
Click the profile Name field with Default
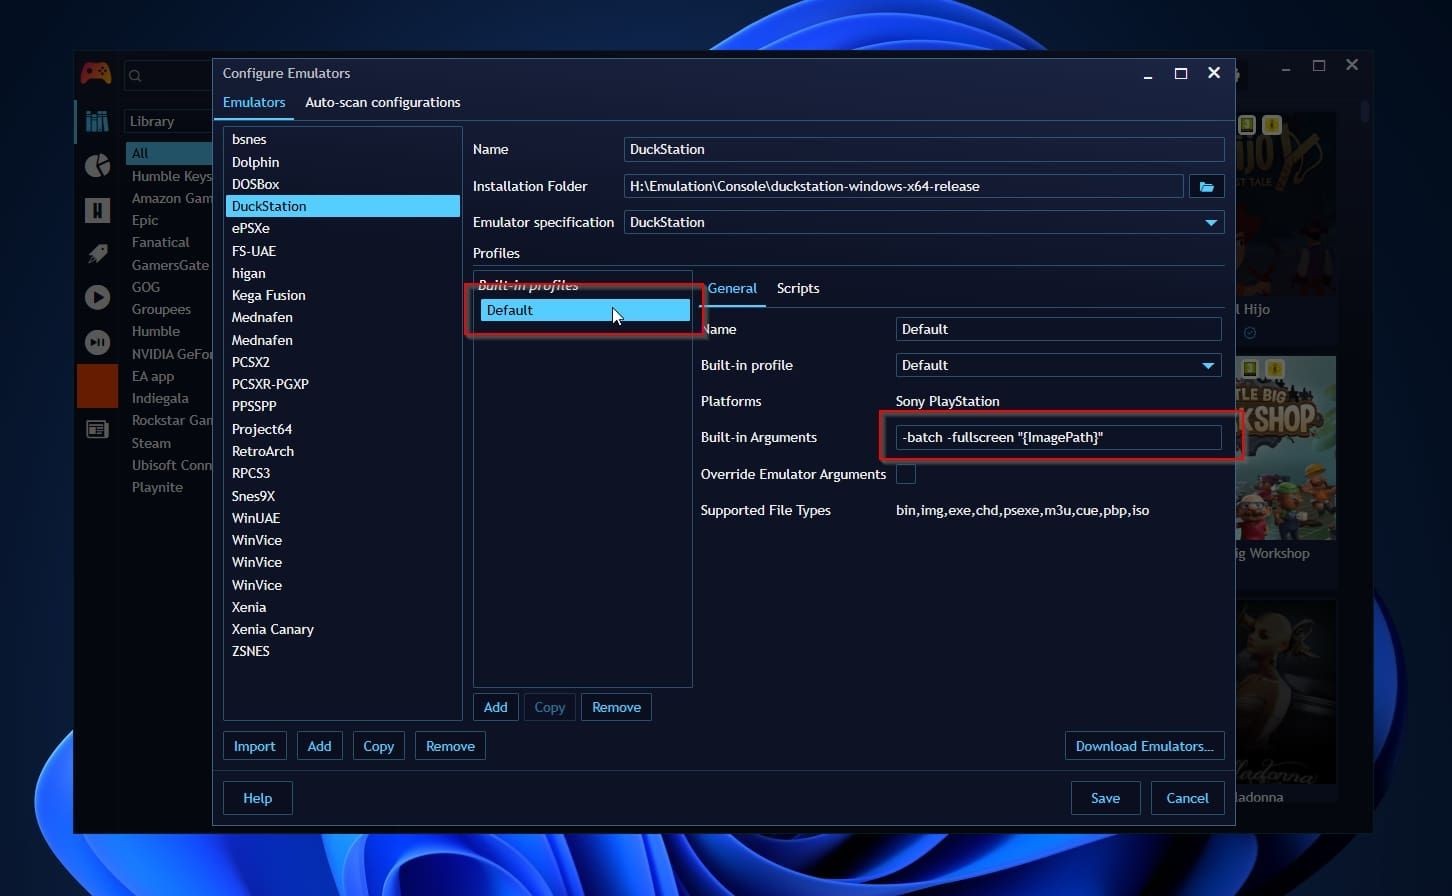click(x=1059, y=329)
